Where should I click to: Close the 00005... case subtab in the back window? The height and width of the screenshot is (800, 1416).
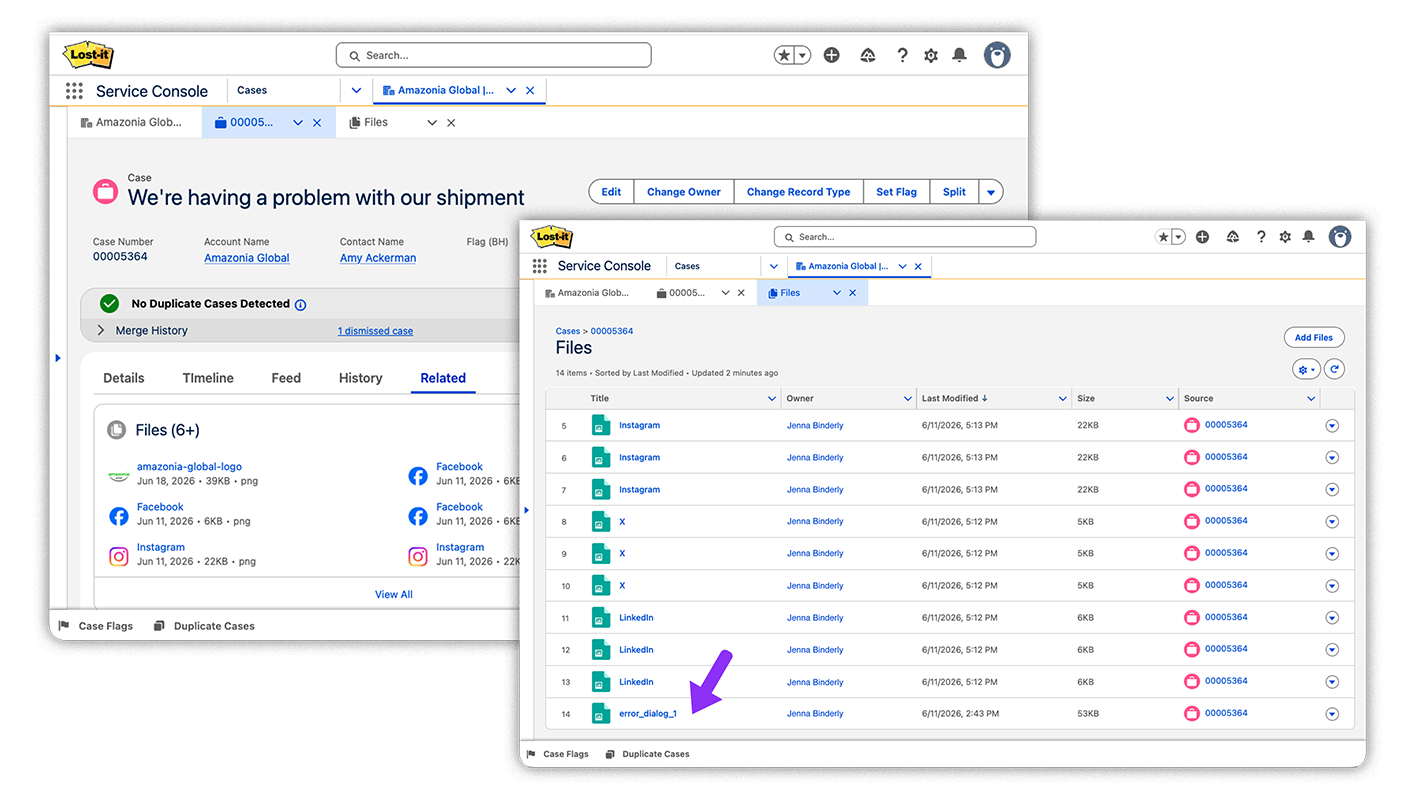pyautogui.click(x=317, y=123)
